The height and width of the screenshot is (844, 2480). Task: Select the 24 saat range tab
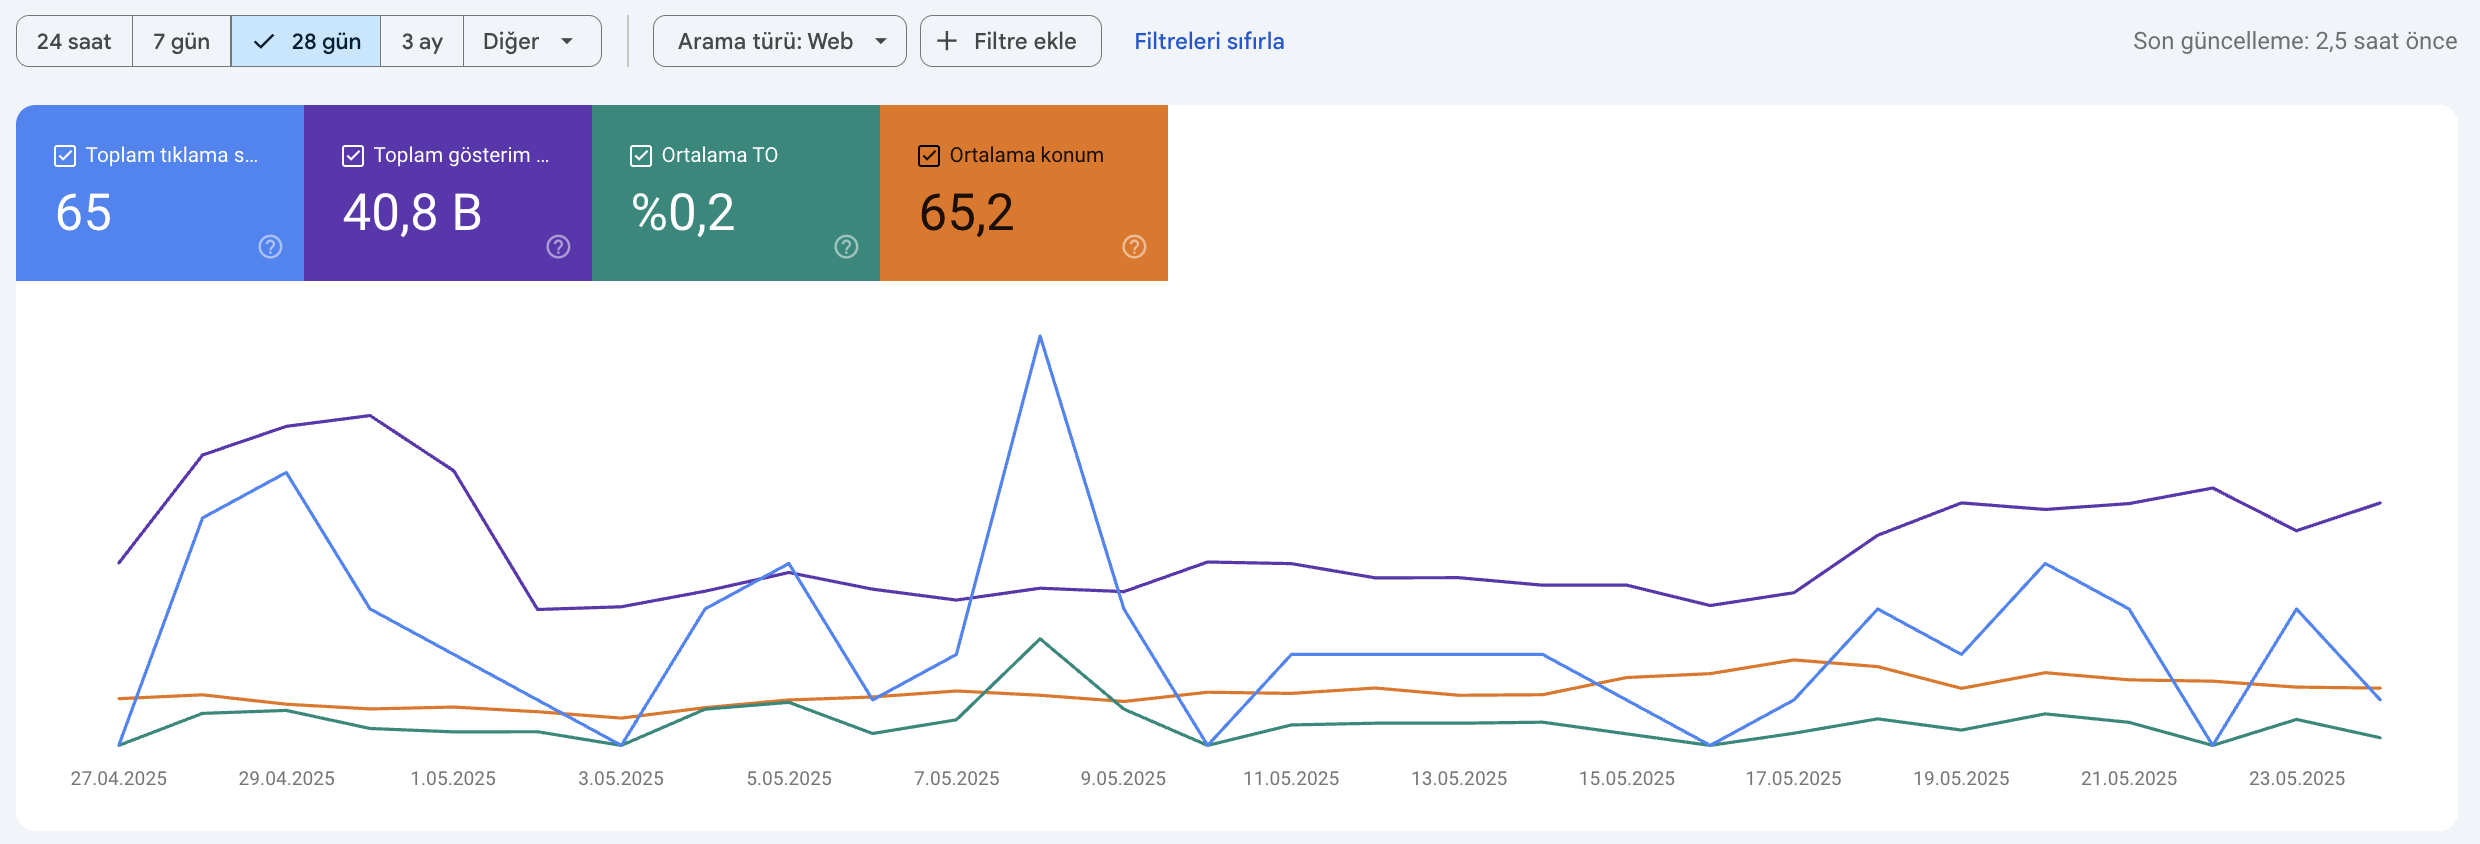[x=74, y=41]
